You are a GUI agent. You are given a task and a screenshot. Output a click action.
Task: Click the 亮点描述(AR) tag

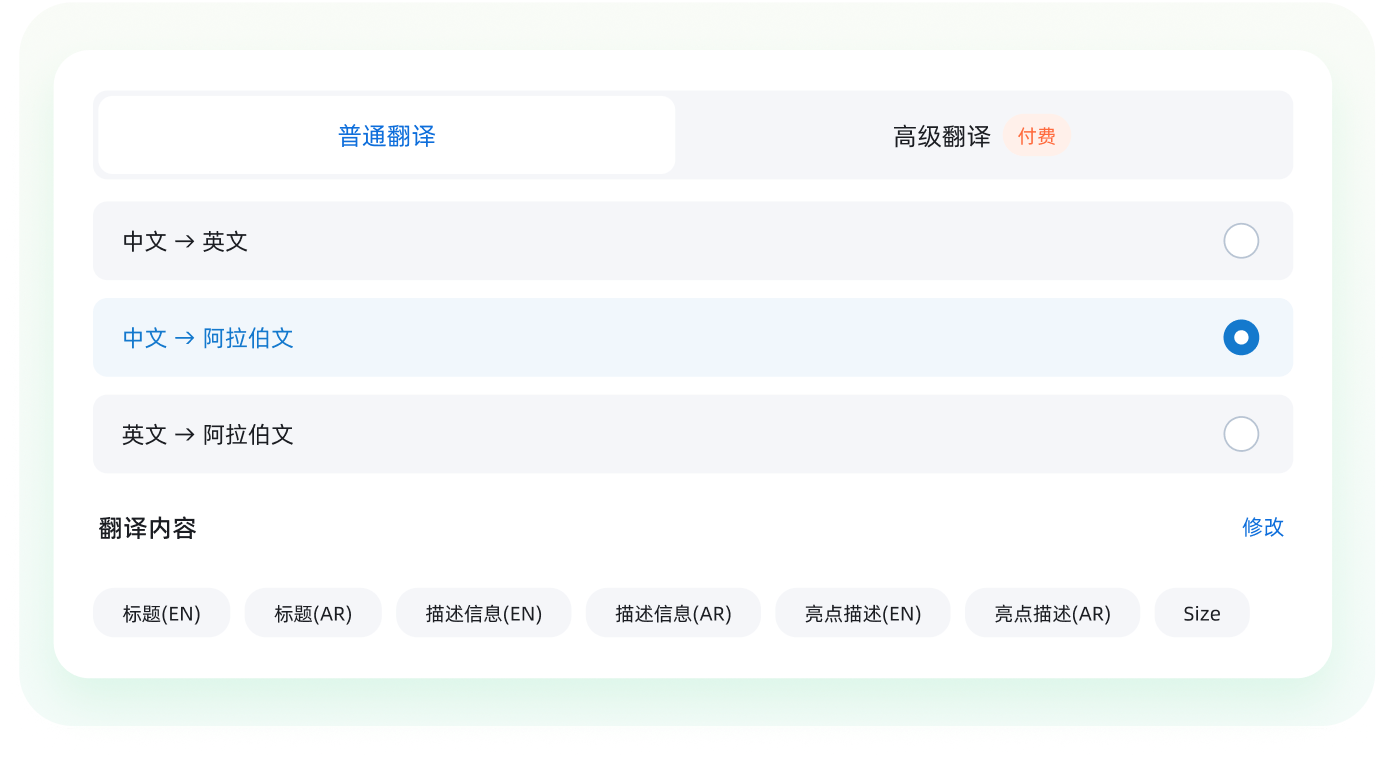coord(1052,613)
